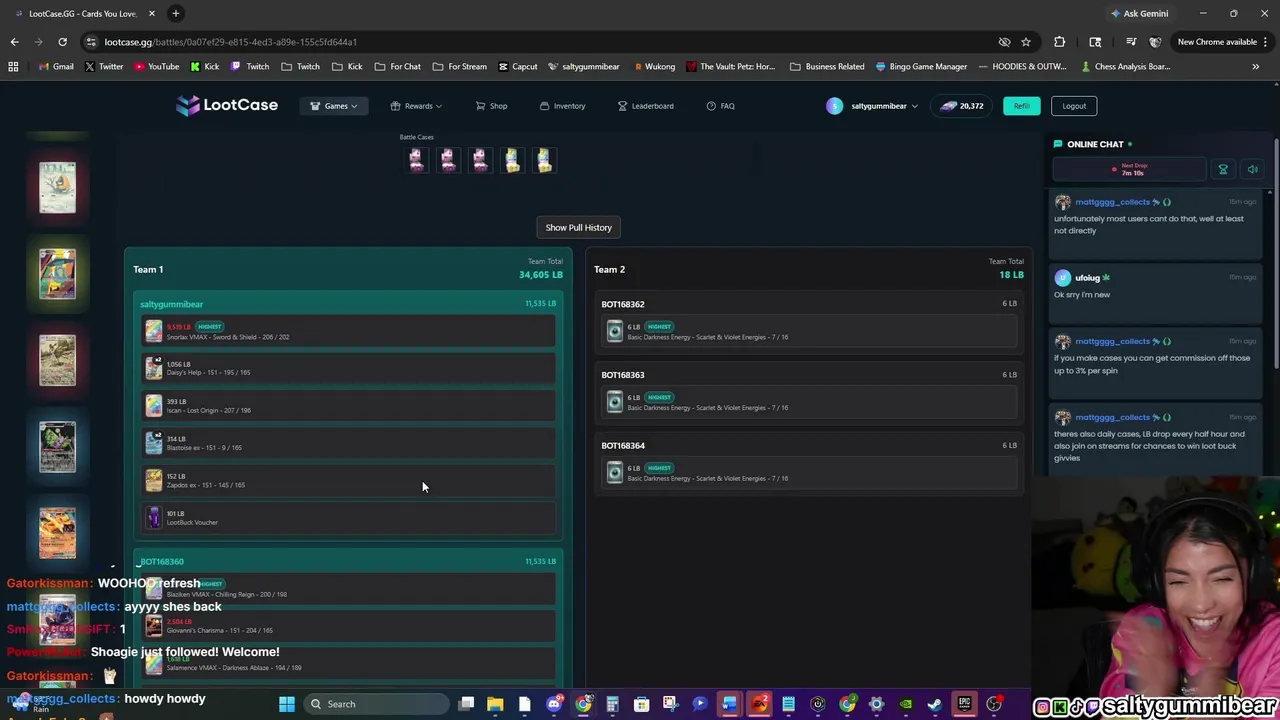
Task: Open the Chrome apps grid icon
Action: pos(13,67)
